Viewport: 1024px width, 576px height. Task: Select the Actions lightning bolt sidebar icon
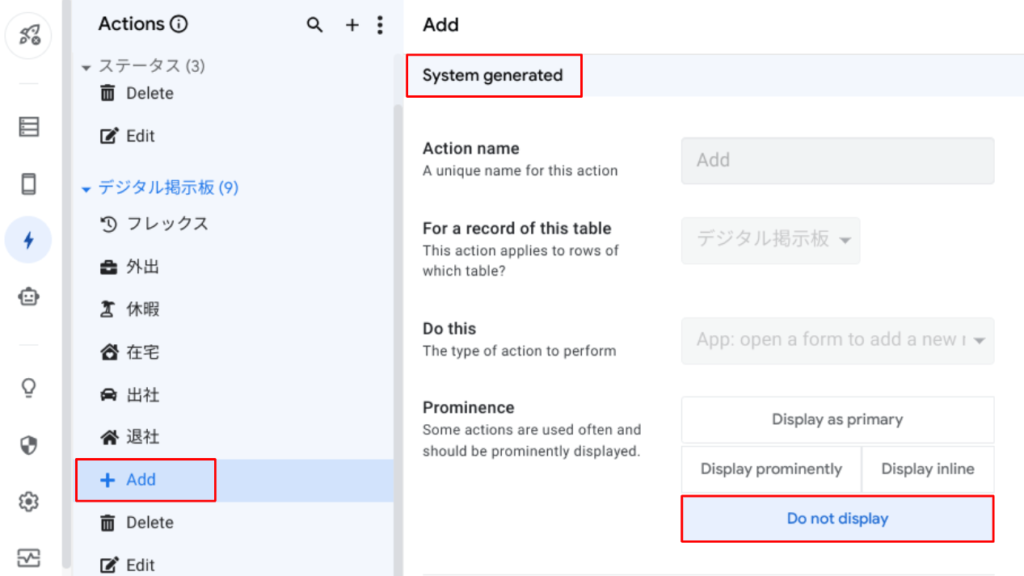pos(29,240)
